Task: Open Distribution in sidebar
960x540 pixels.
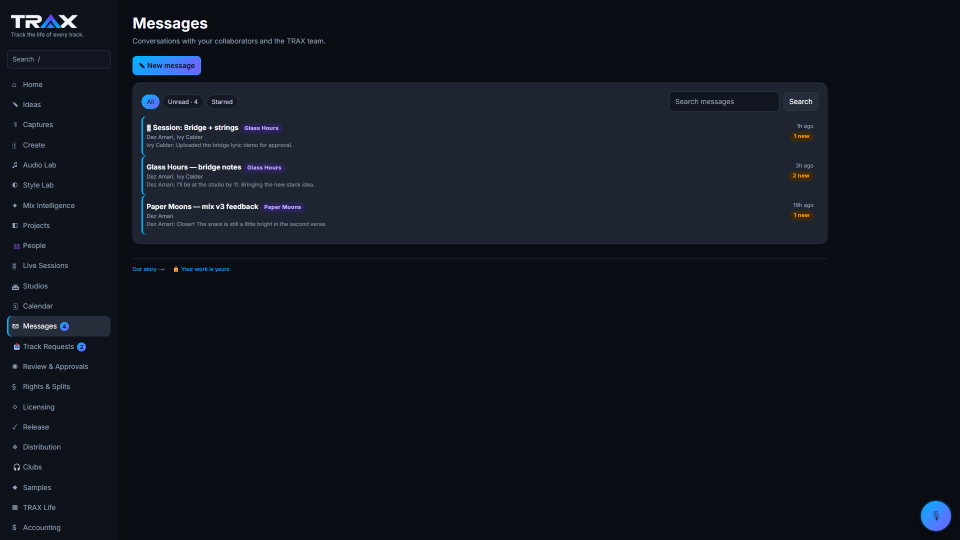Action: pyautogui.click(x=59, y=447)
